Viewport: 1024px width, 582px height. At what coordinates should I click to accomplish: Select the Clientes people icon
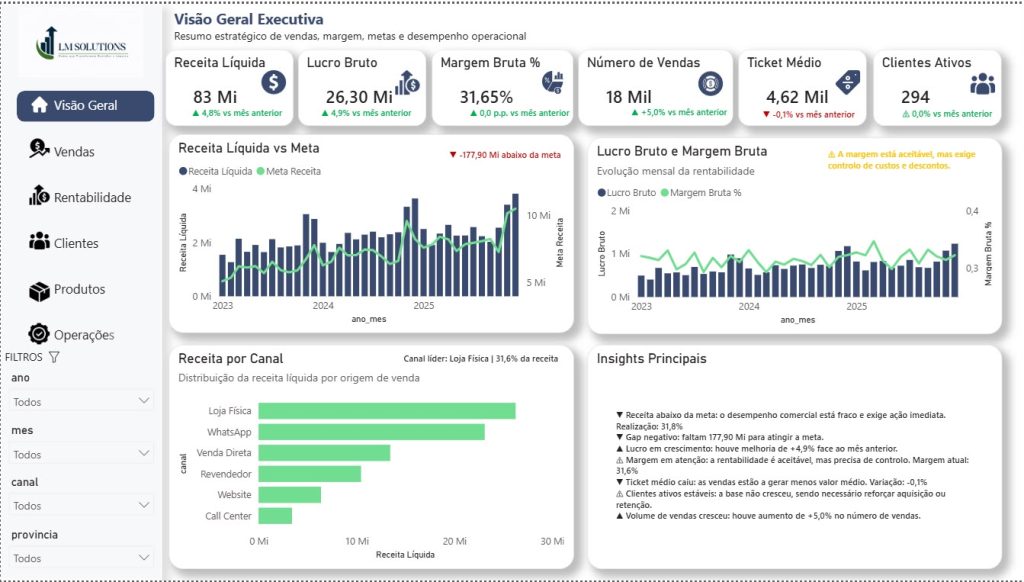coord(39,241)
